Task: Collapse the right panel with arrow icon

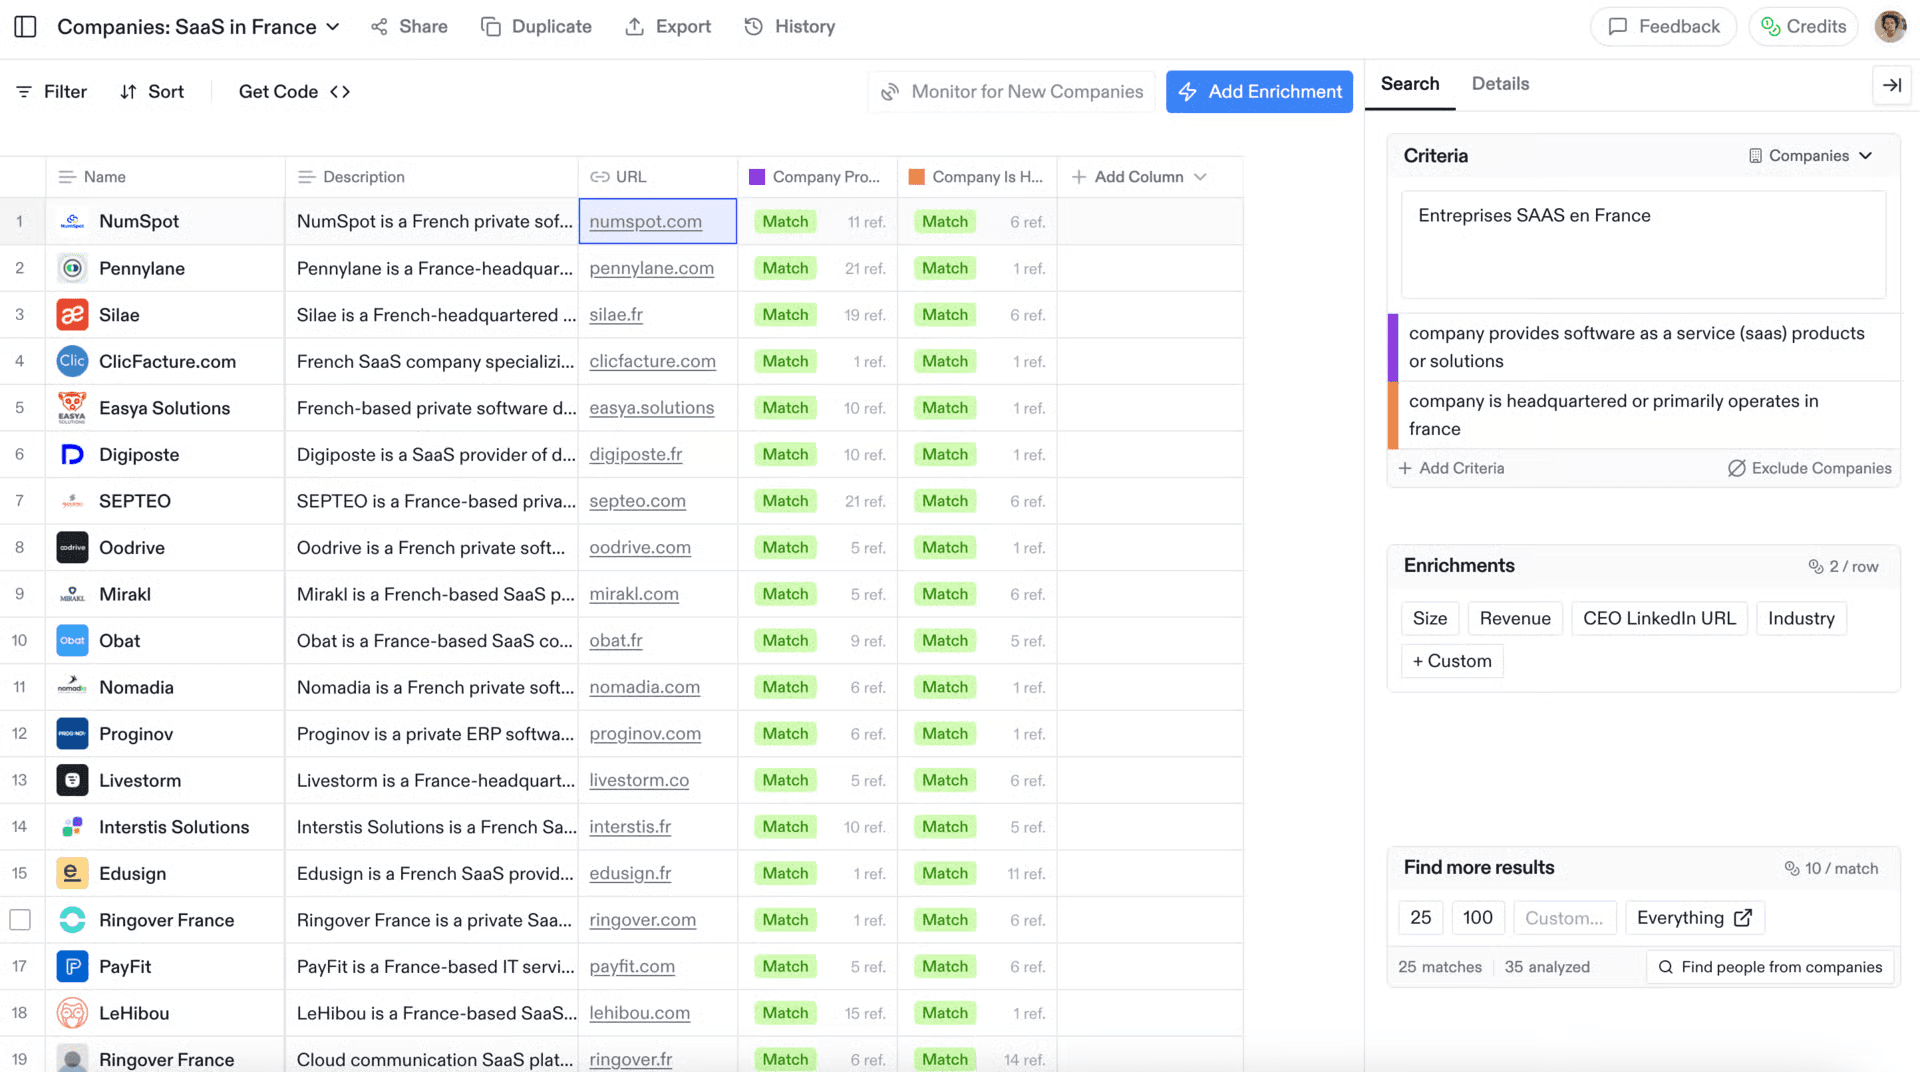Action: click(x=1892, y=85)
